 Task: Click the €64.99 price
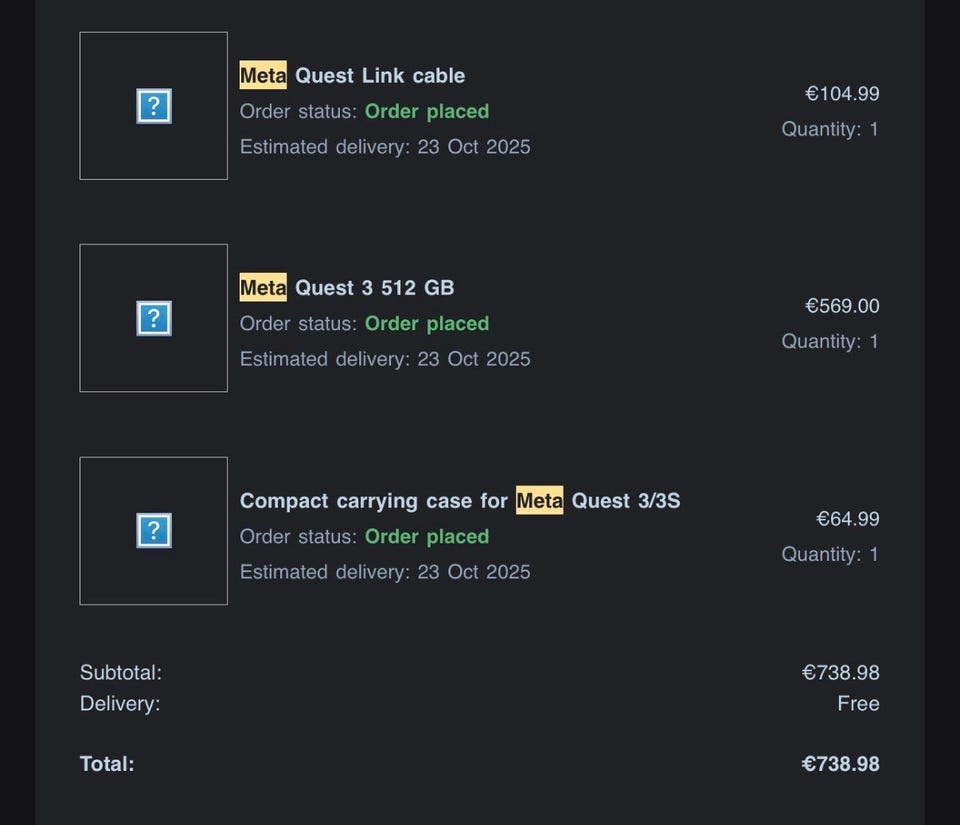[847, 519]
